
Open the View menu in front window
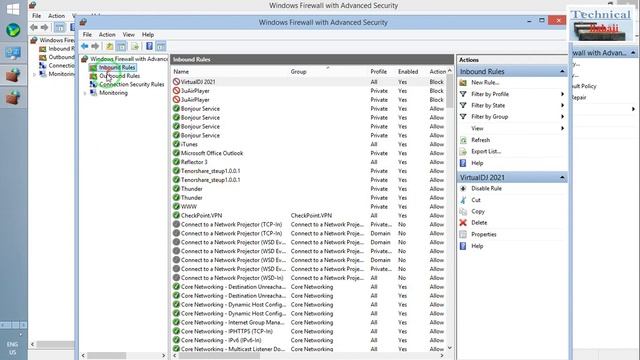coord(129,35)
